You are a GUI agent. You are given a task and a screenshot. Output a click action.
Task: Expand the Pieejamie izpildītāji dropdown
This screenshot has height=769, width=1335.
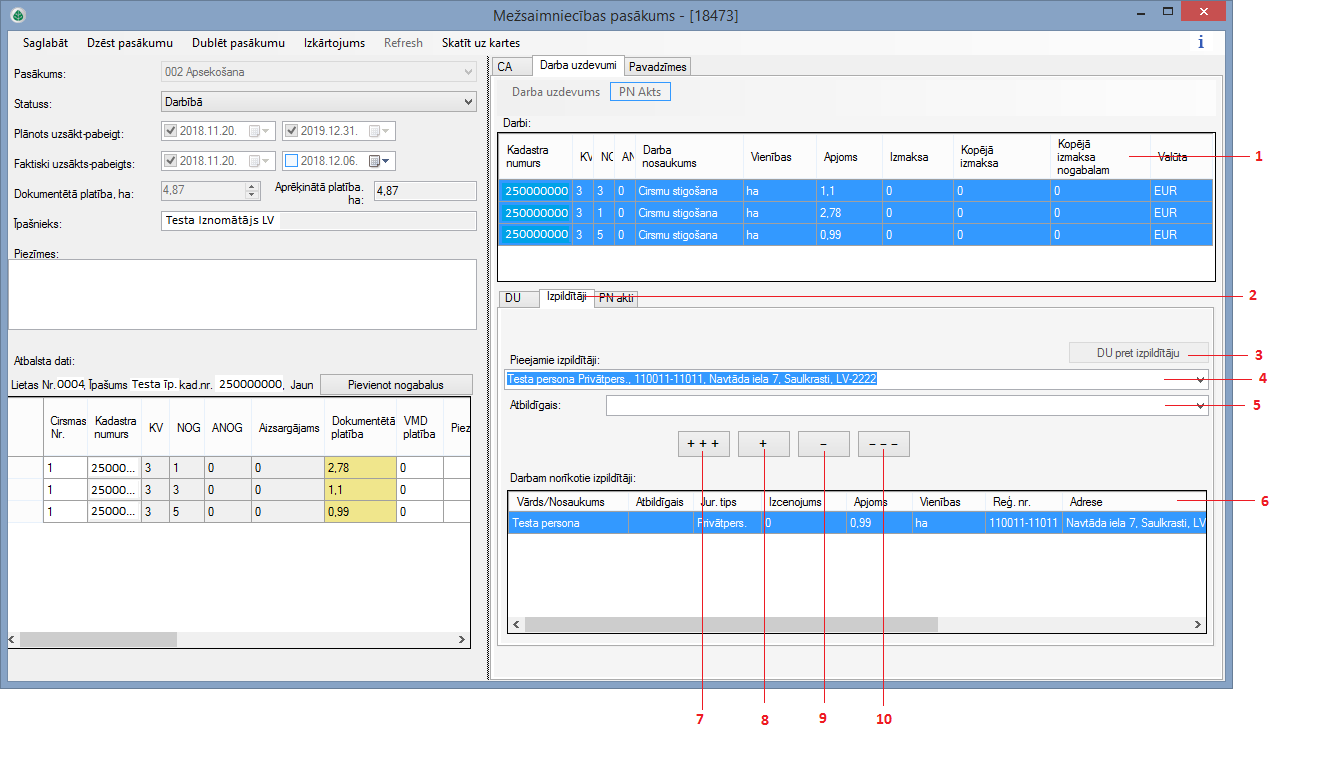coord(1199,380)
